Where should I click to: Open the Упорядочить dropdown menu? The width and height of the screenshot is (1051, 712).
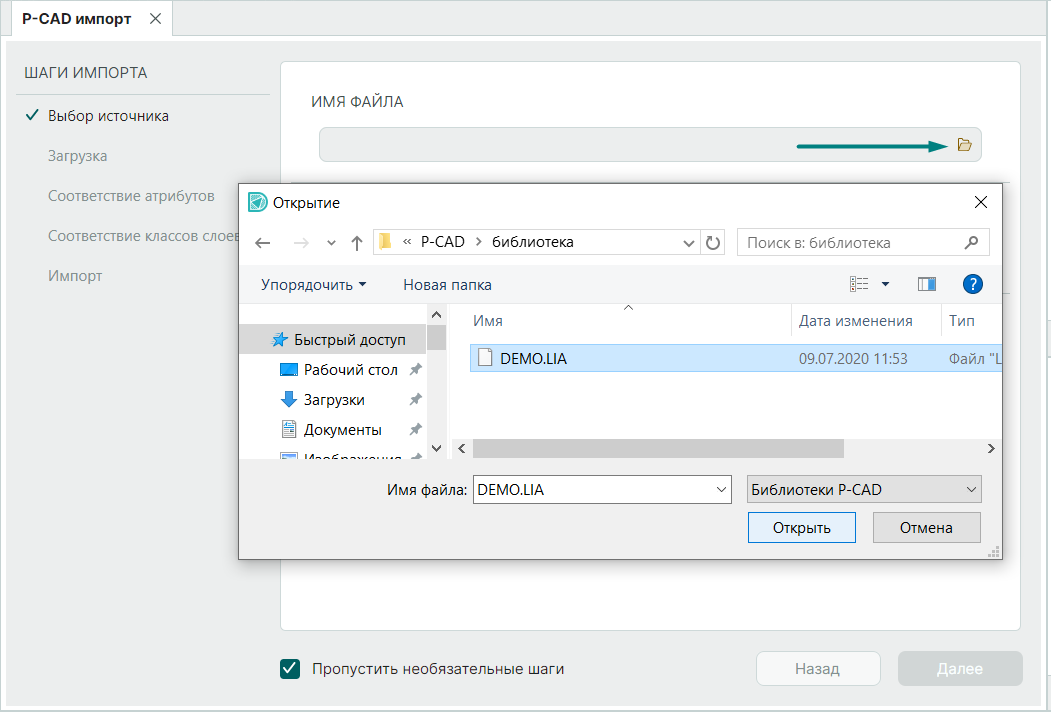[313, 285]
